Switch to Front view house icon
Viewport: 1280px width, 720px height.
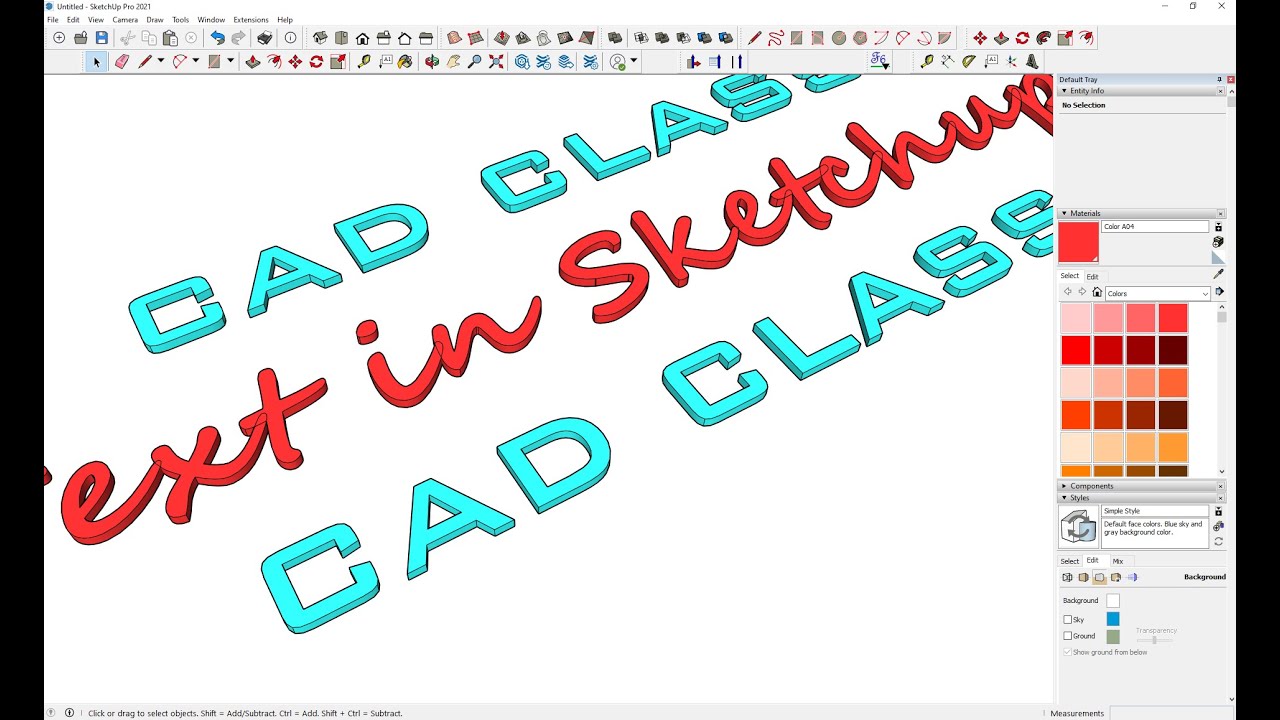tap(362, 38)
